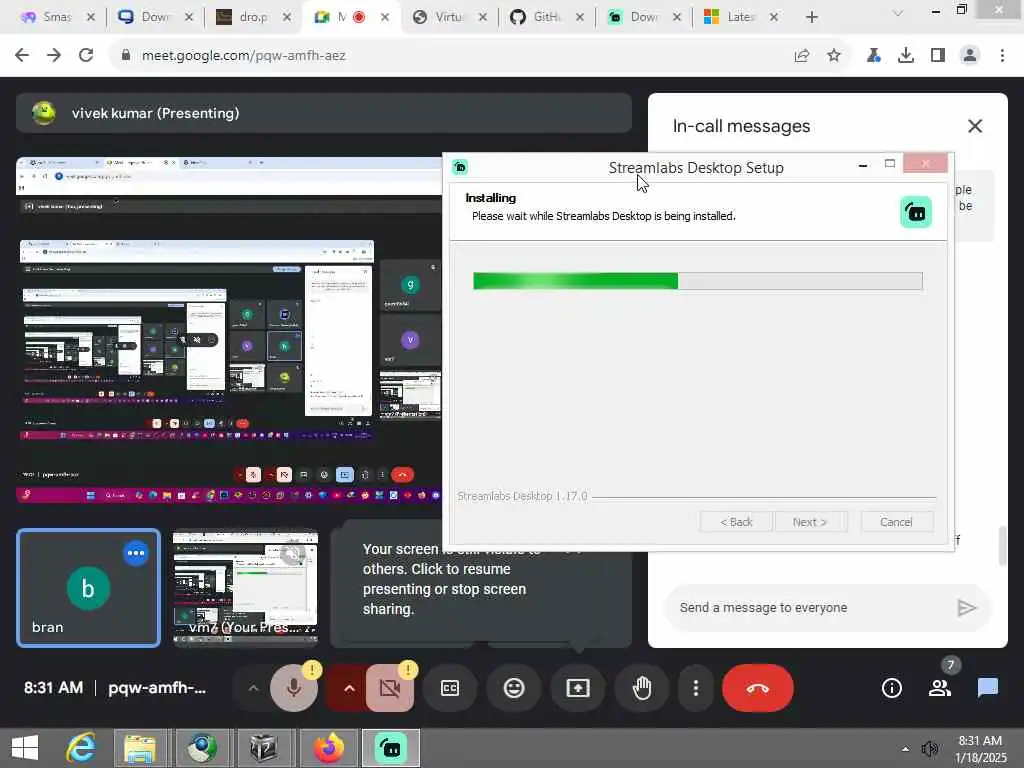Click the send message arrow icon
1024x768 pixels.
click(967, 608)
